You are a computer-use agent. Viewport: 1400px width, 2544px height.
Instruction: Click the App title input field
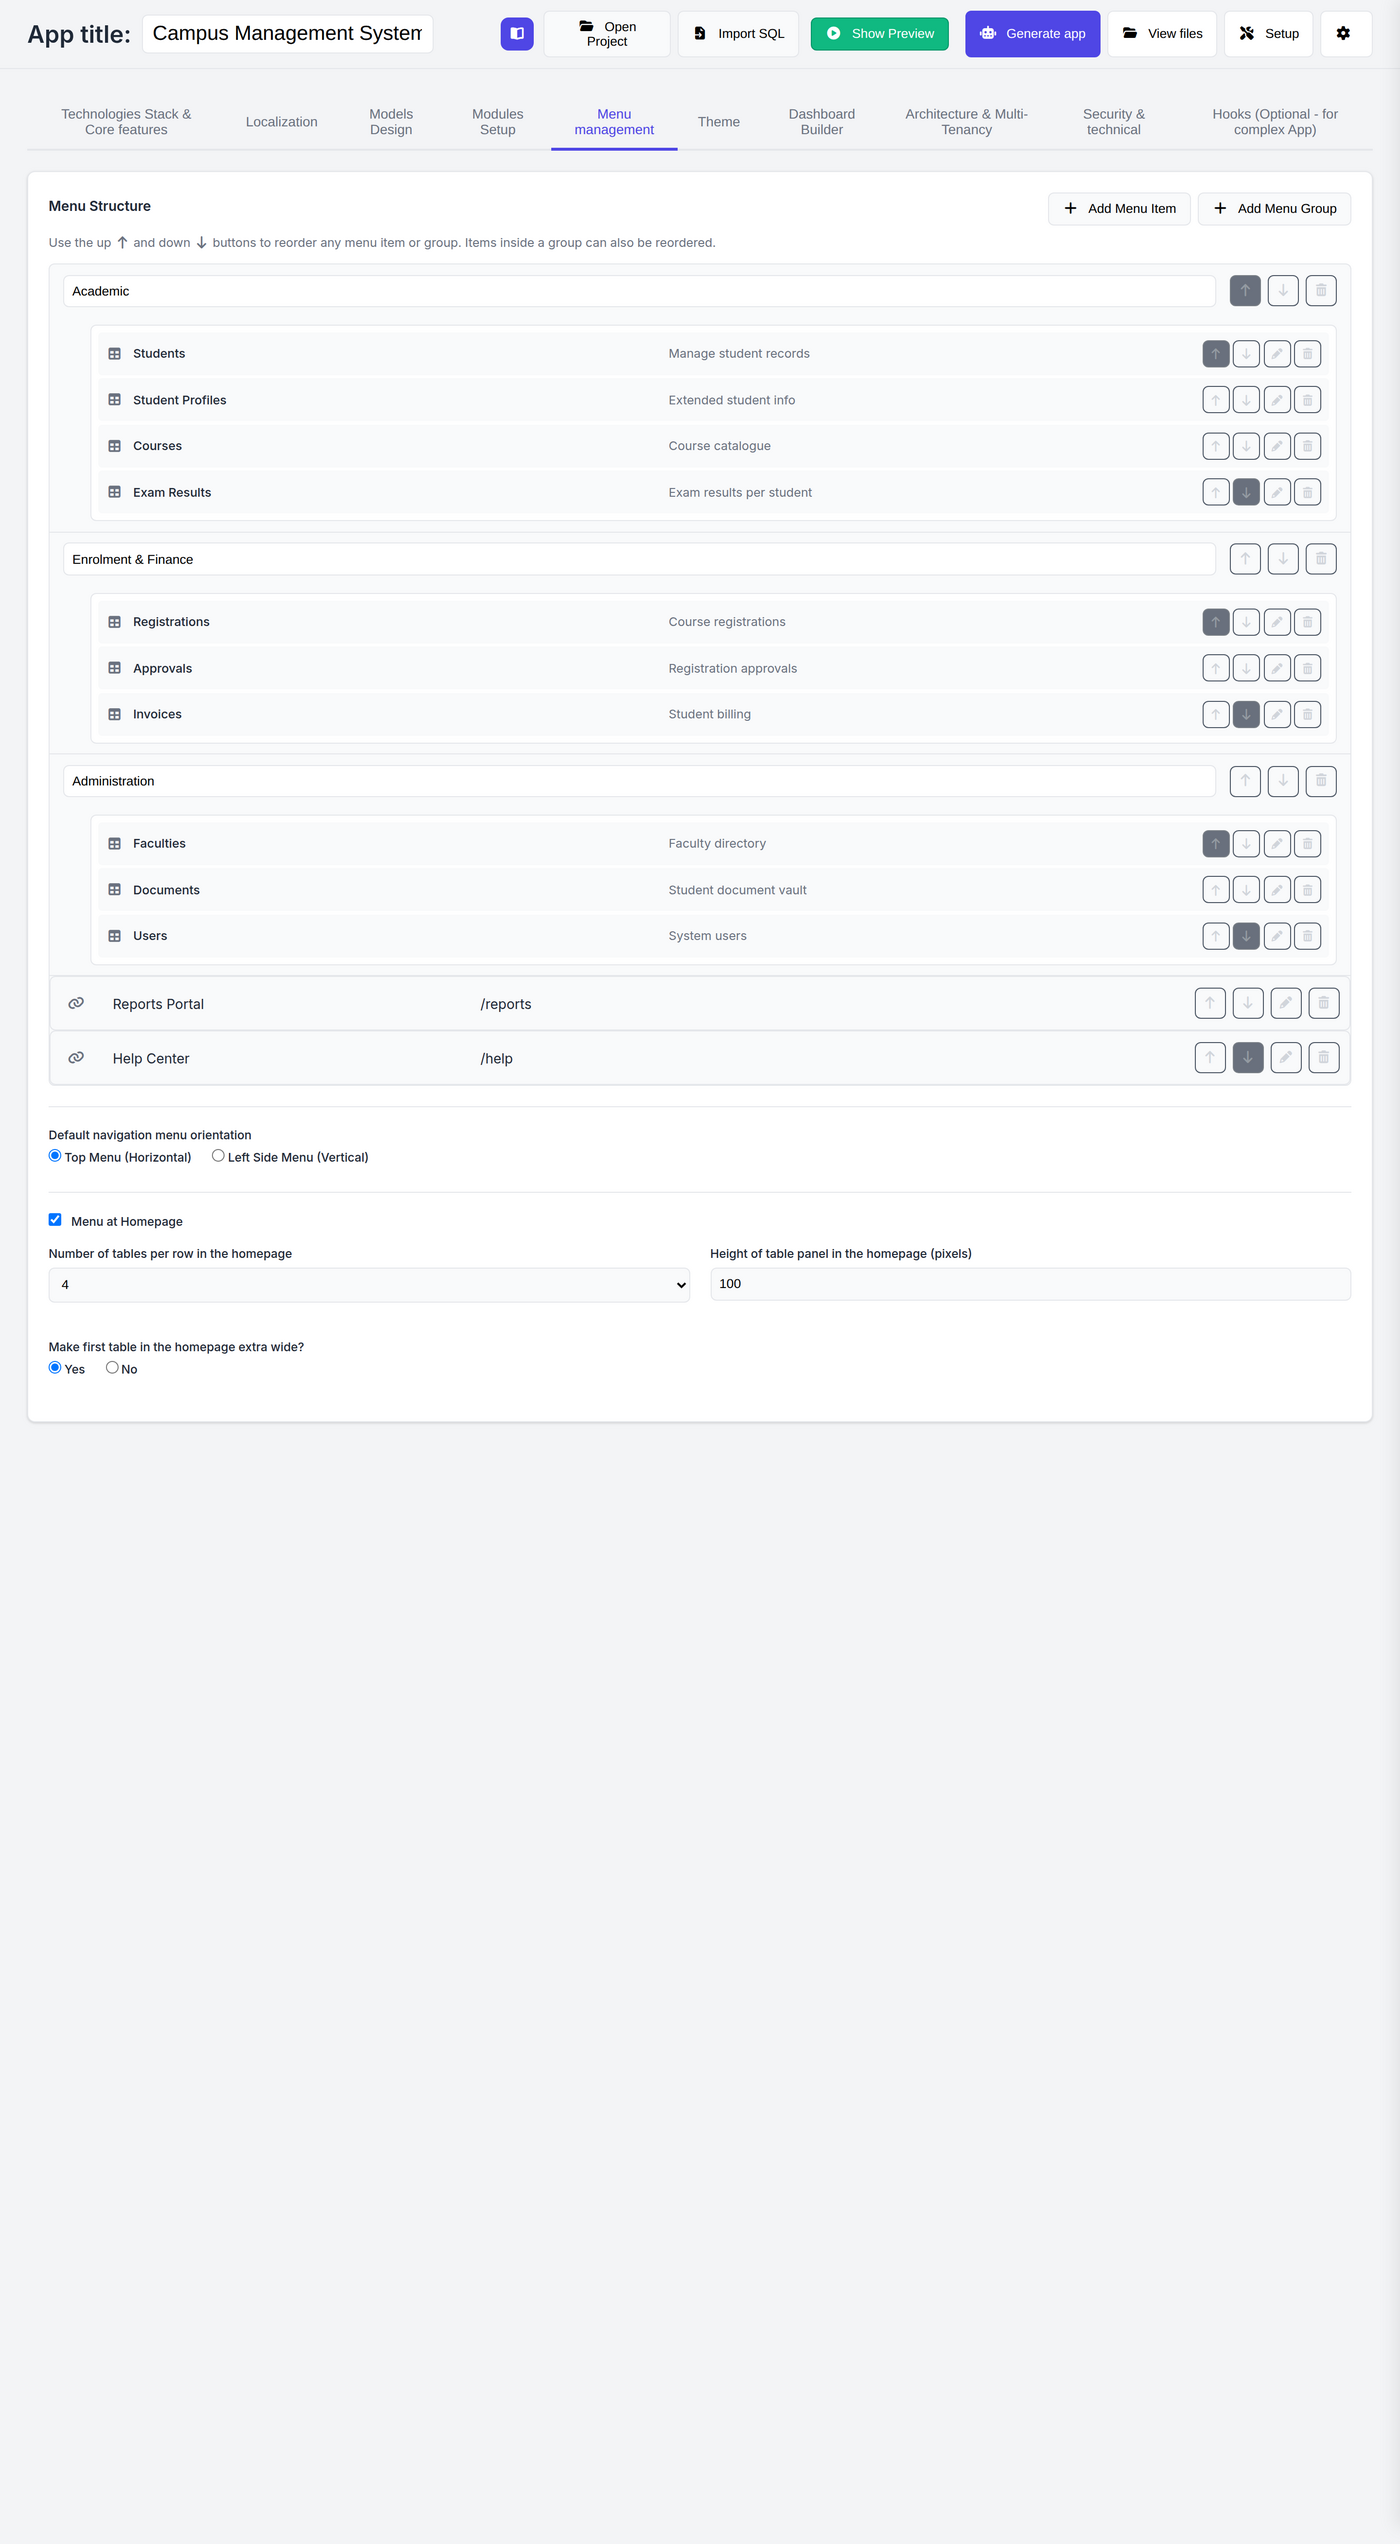[x=287, y=34]
